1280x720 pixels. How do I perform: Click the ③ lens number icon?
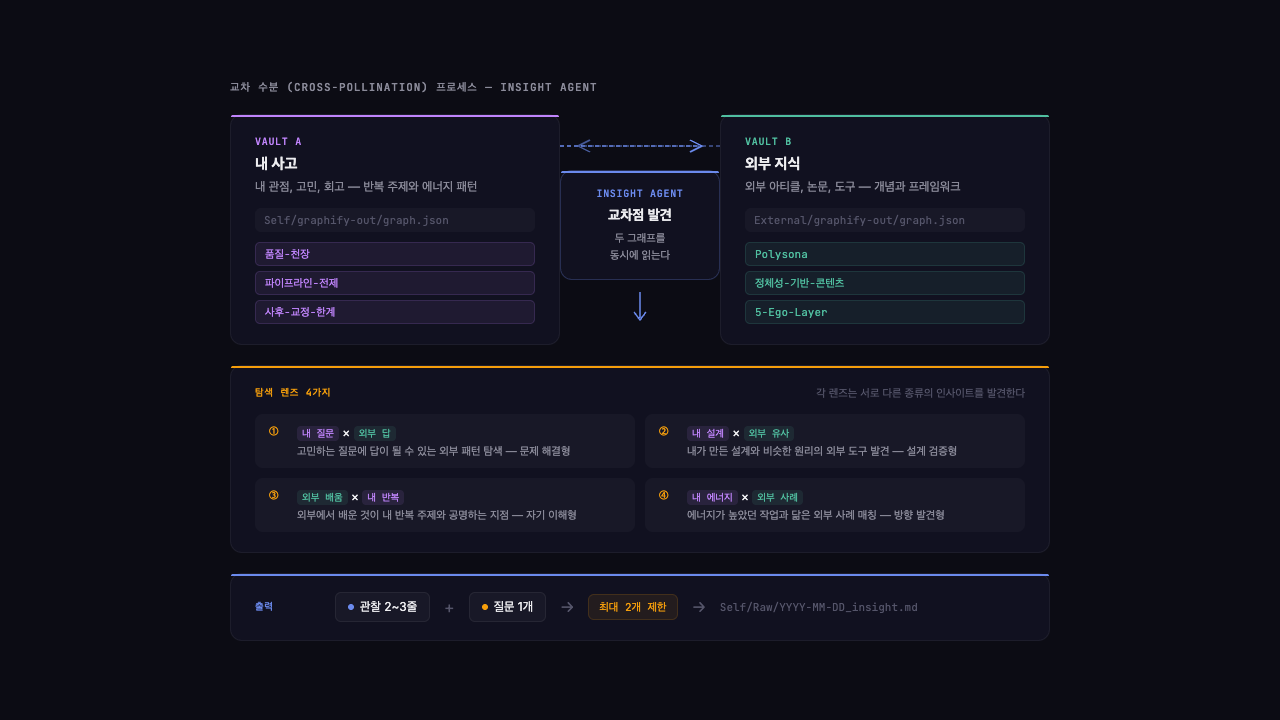272,495
